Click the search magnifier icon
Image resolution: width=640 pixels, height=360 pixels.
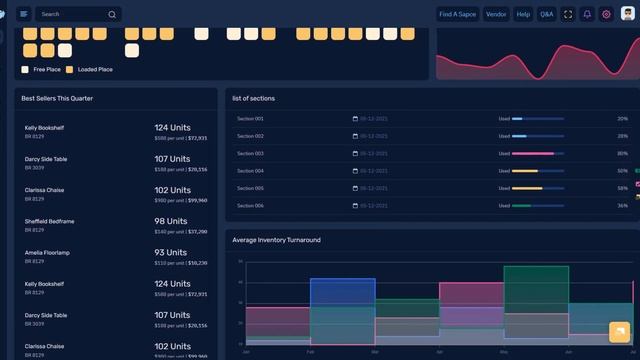coord(112,15)
